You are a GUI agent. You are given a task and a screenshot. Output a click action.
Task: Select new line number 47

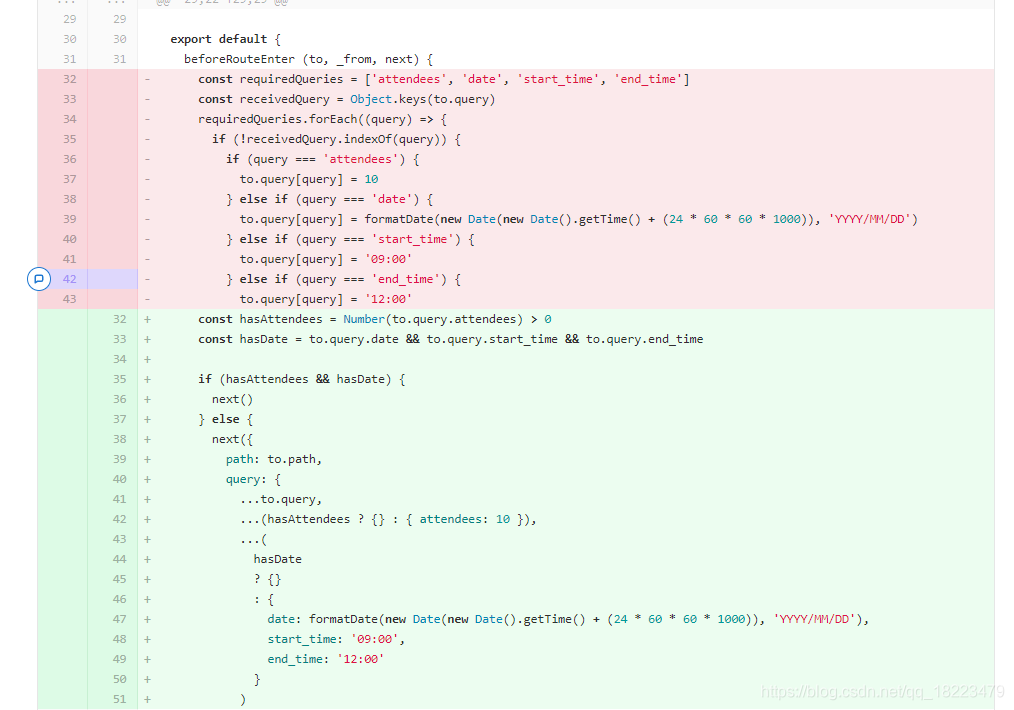click(x=120, y=619)
